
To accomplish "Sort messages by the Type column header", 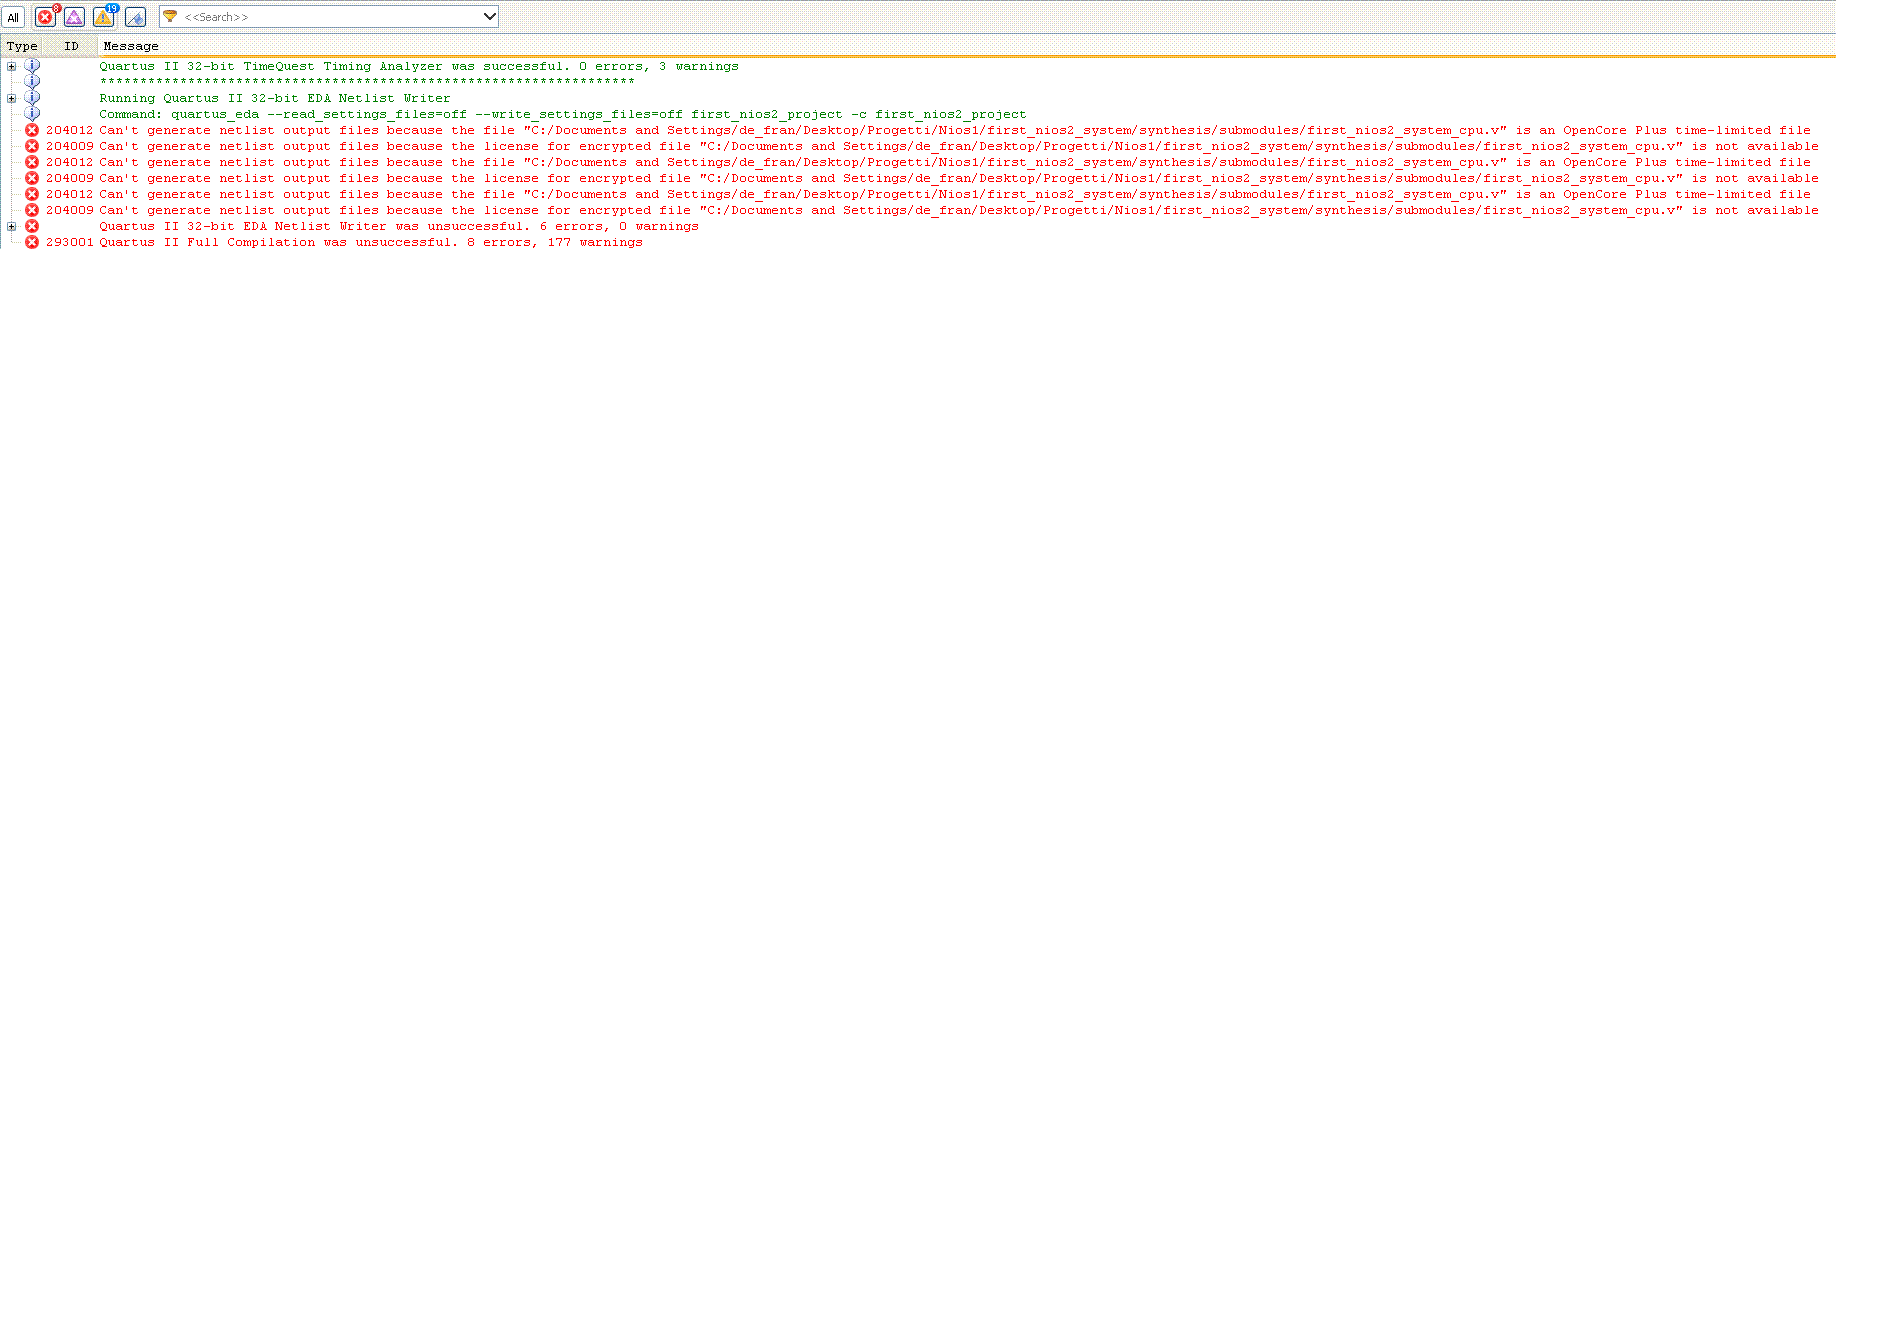I will pos(22,46).
